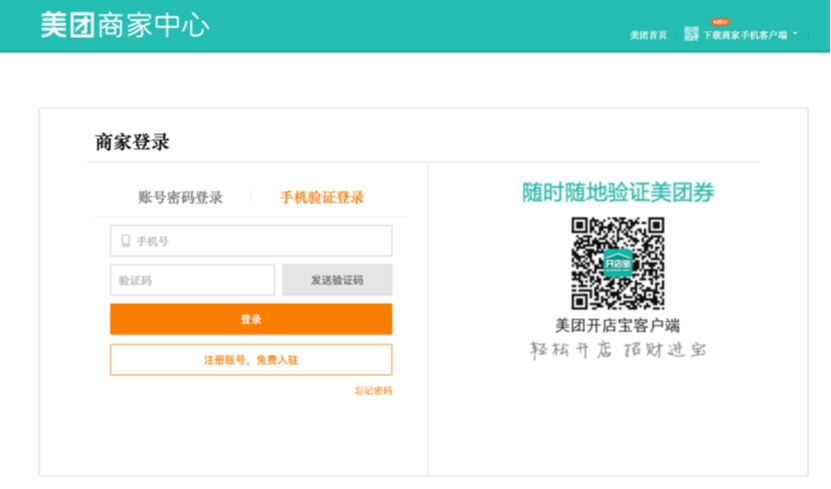Click the 美团开店宝客户端 caption
Viewport: 831px width, 489px height.
coord(617,325)
